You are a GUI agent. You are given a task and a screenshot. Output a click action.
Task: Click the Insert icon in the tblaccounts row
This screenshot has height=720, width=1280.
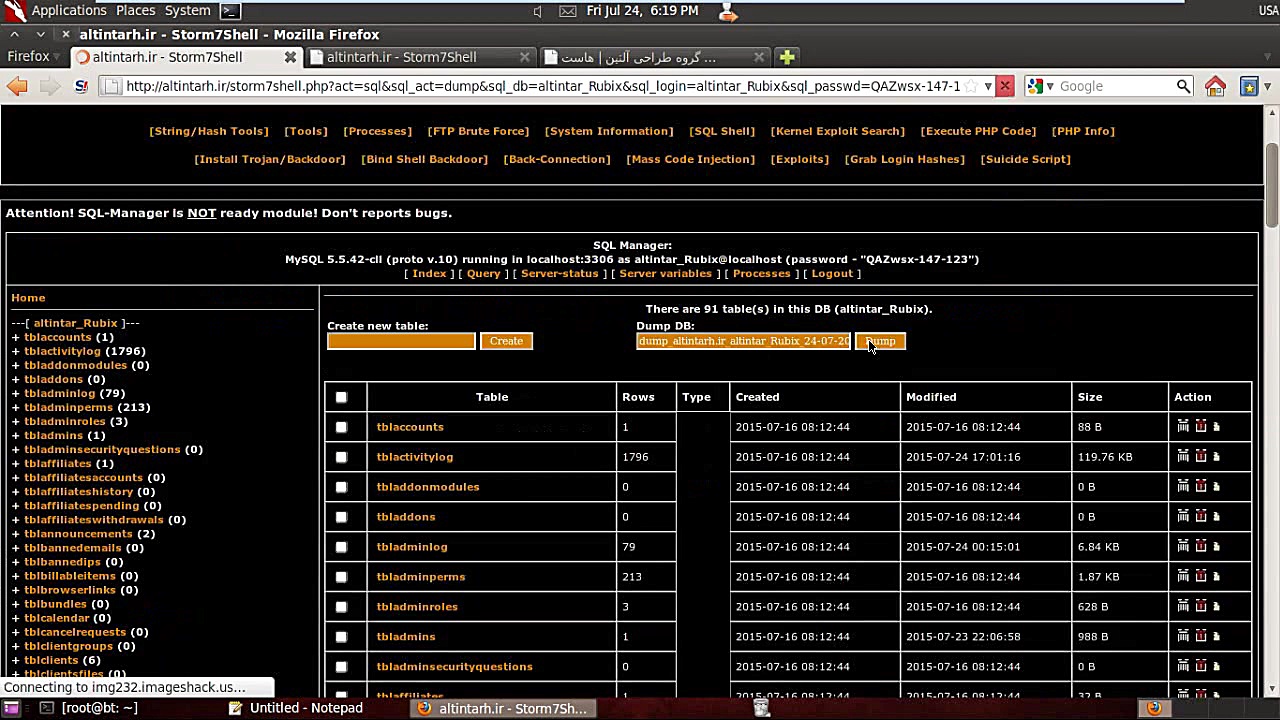click(x=1216, y=426)
